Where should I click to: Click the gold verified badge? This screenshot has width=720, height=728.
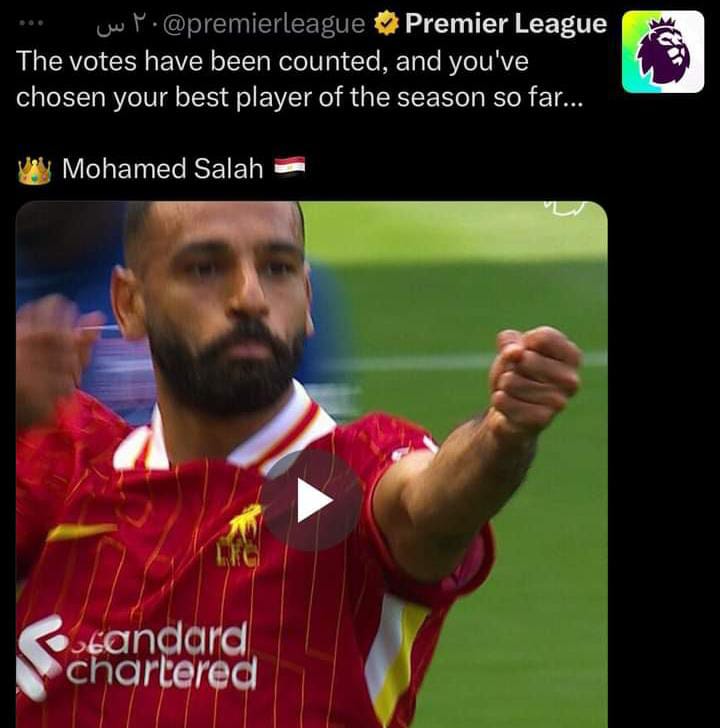tap(386, 24)
